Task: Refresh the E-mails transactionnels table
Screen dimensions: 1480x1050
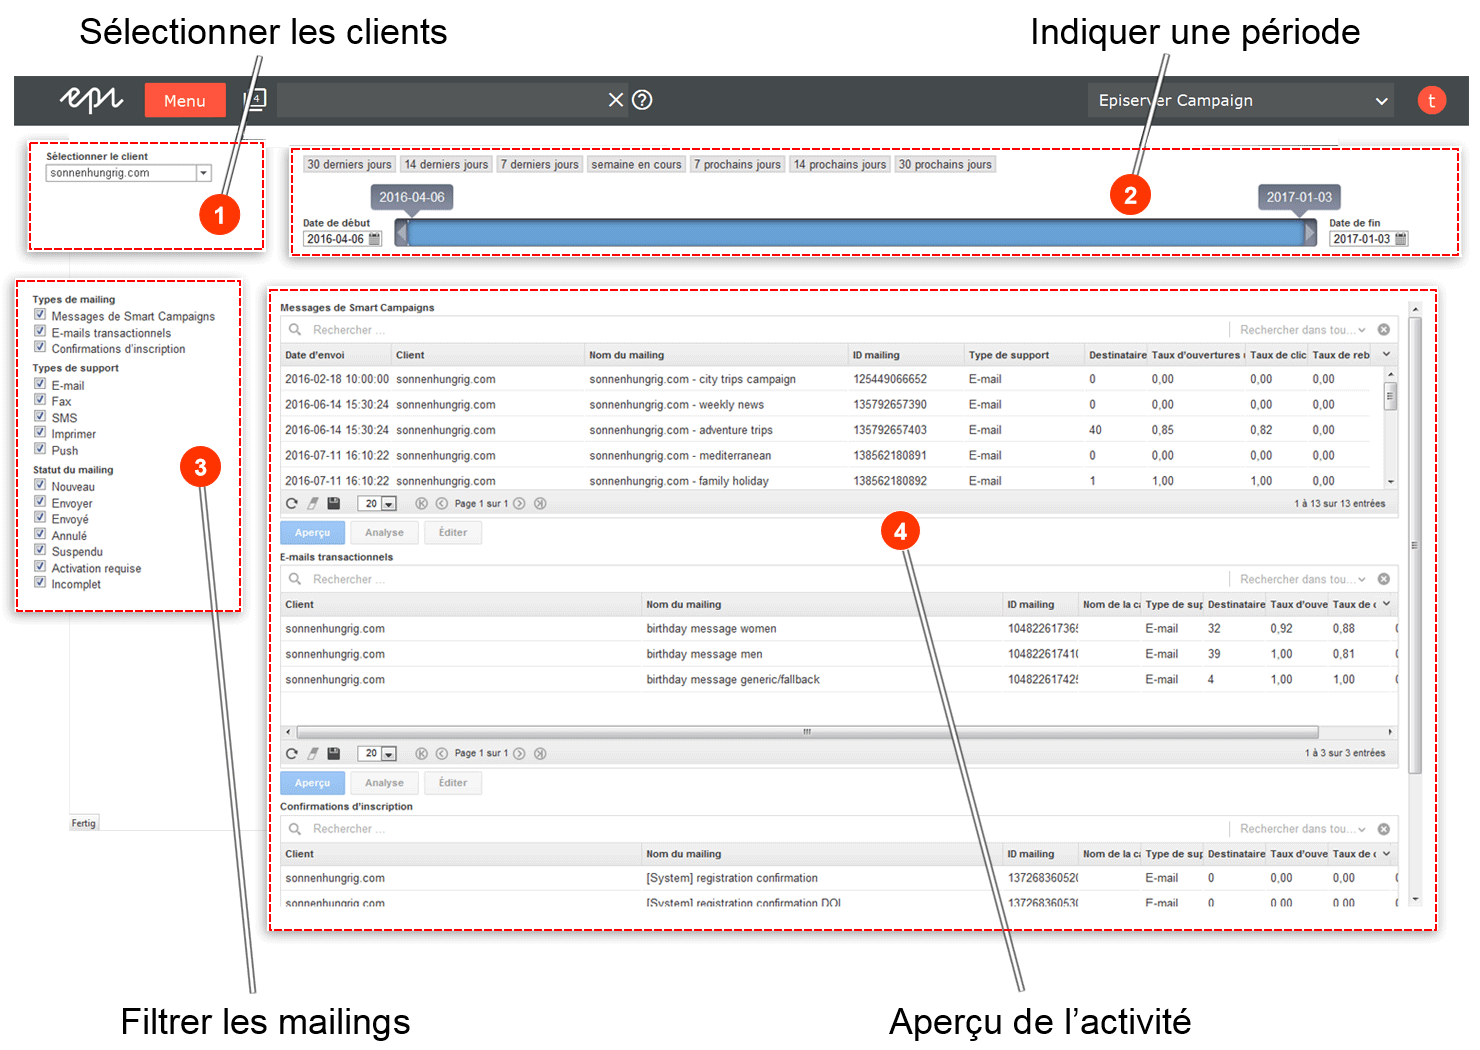Action: click(292, 754)
